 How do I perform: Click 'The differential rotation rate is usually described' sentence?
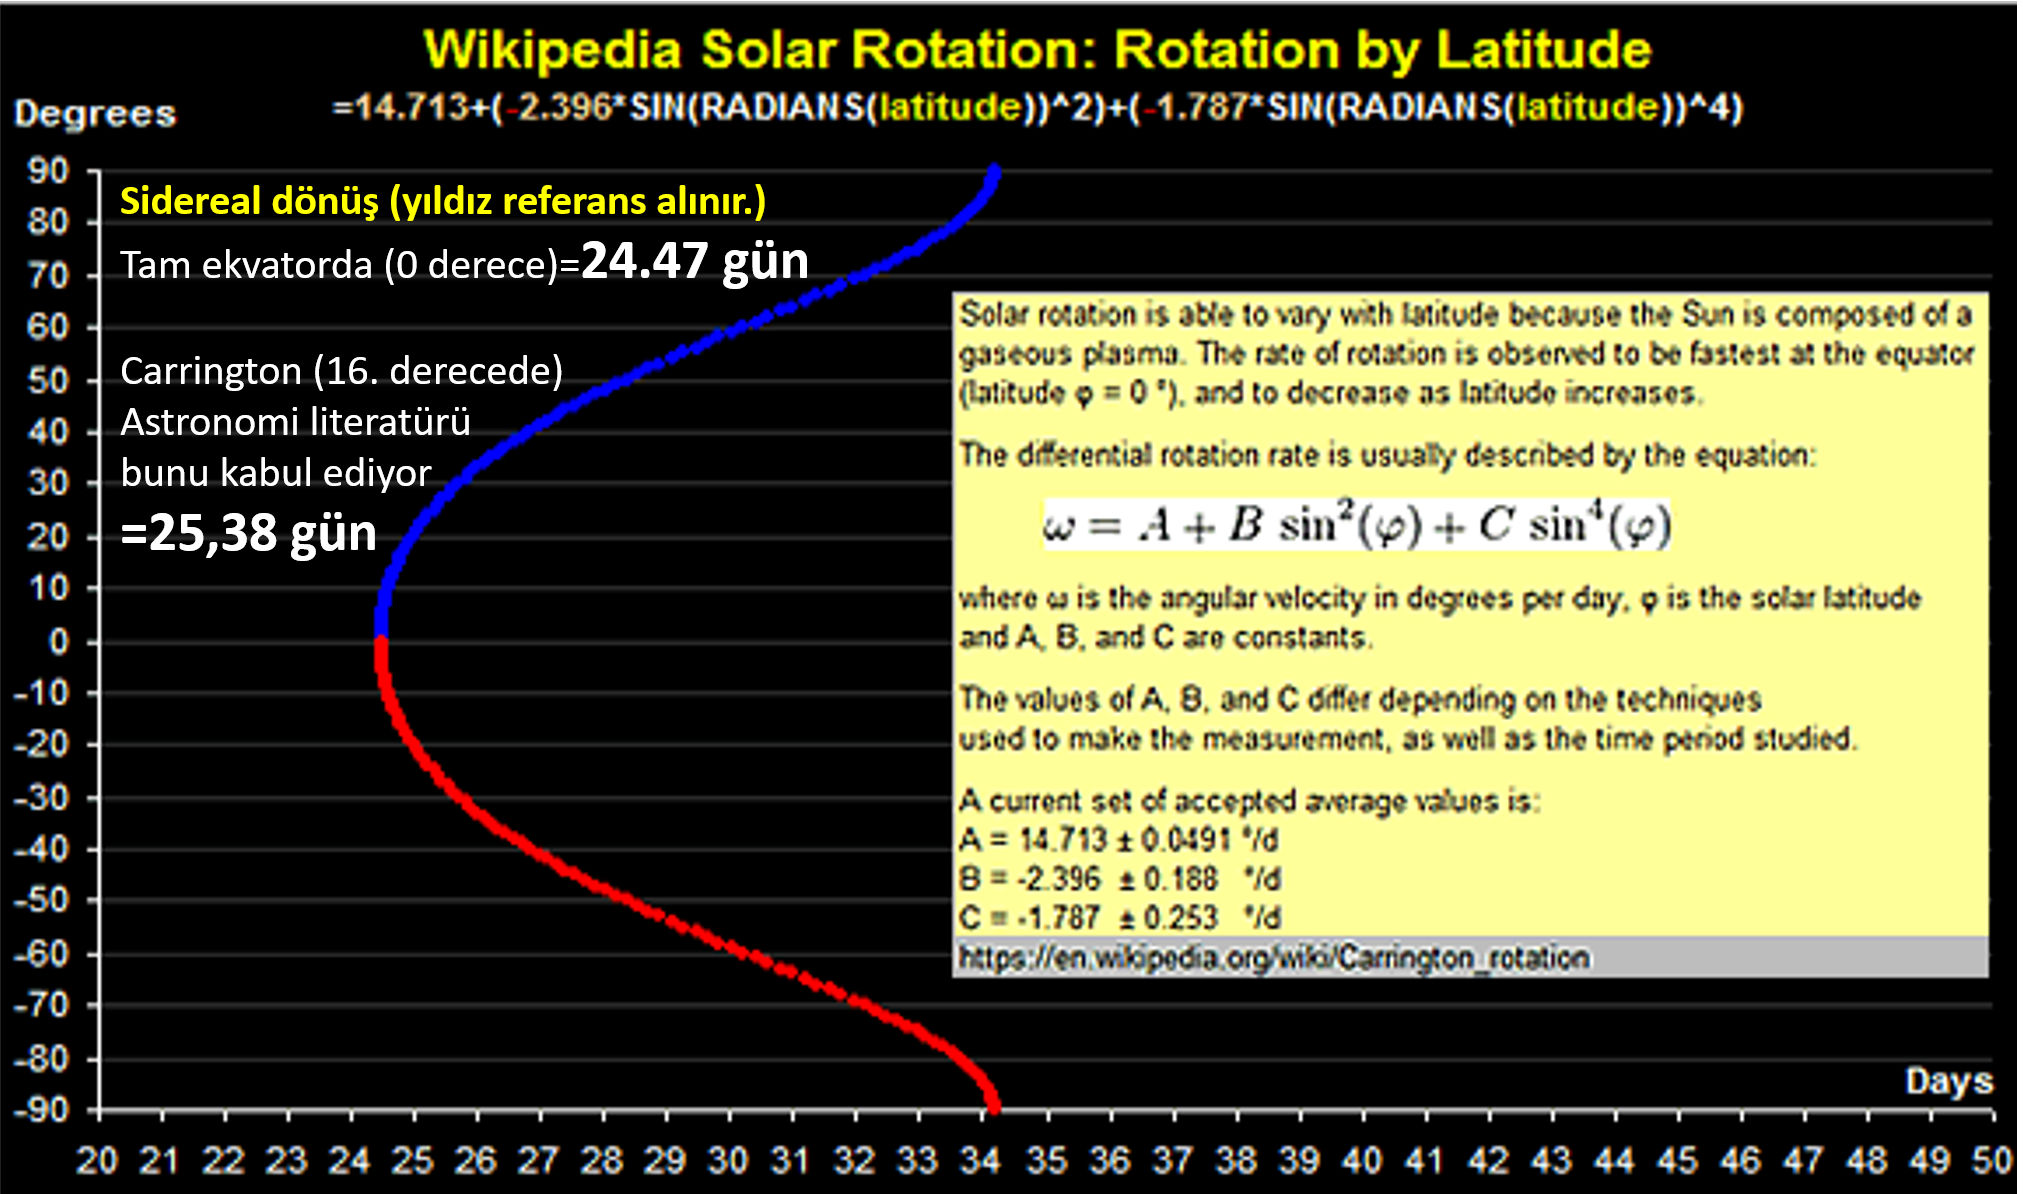[1387, 455]
